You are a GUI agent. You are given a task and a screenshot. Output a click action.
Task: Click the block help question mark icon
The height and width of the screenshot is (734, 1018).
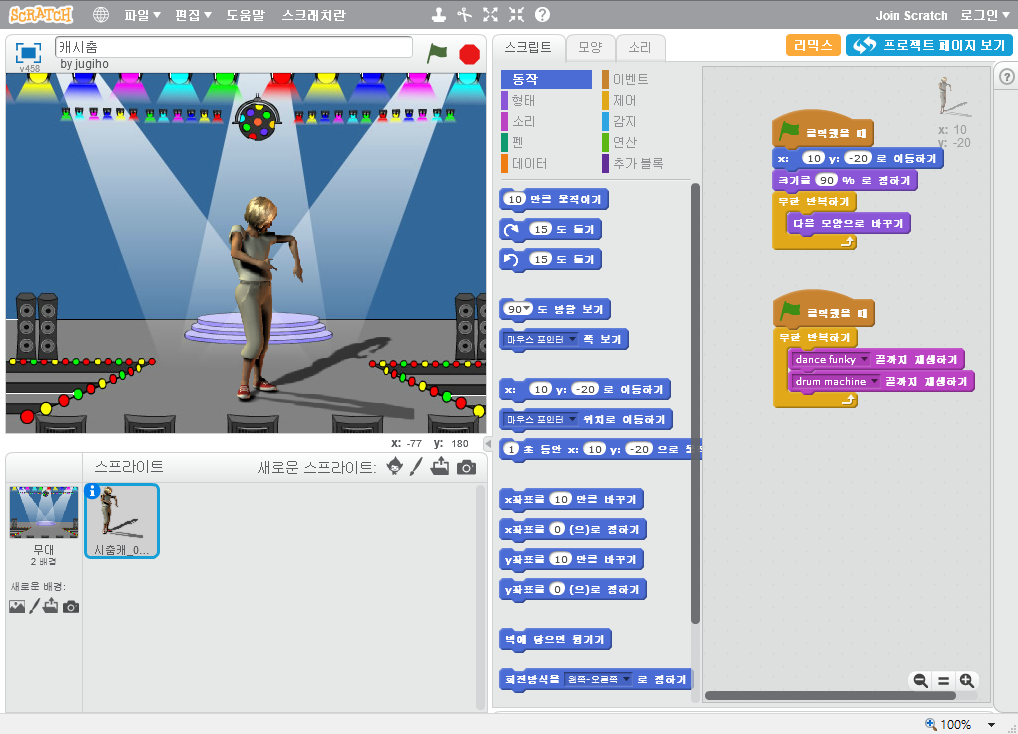[x=542, y=15]
